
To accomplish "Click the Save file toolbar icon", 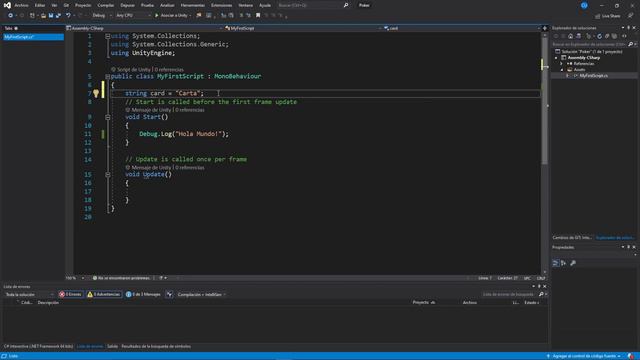I will [51, 16].
